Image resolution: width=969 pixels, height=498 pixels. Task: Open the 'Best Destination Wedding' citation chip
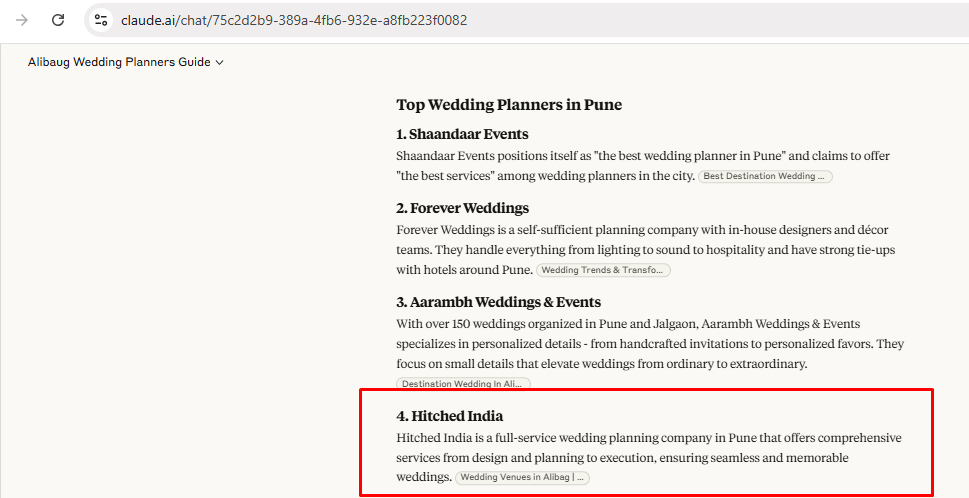[x=765, y=177]
